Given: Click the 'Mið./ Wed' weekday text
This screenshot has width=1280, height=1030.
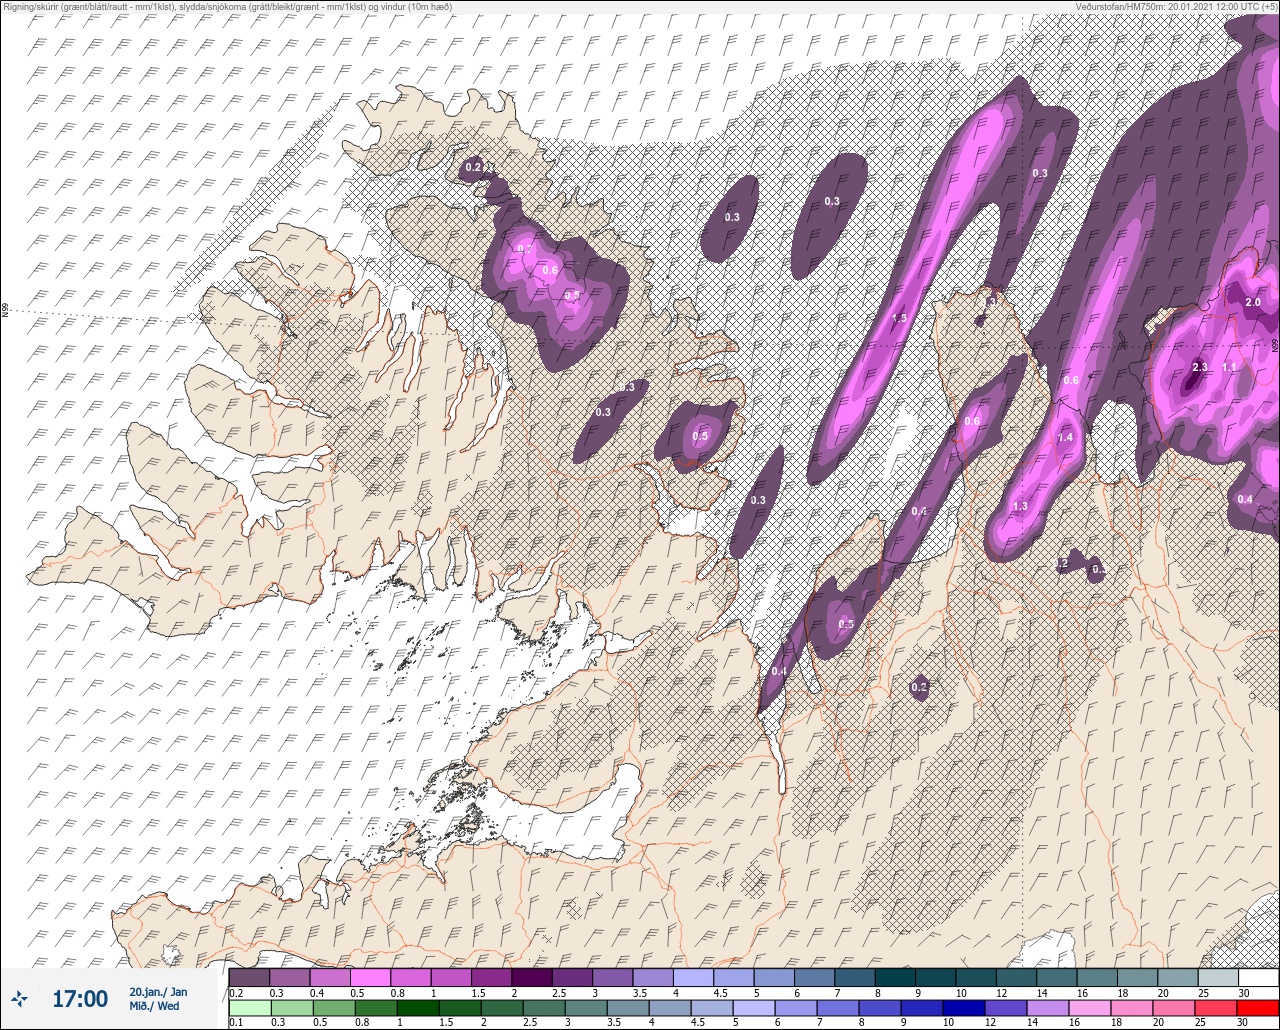Looking at the screenshot, I should point(154,1006).
